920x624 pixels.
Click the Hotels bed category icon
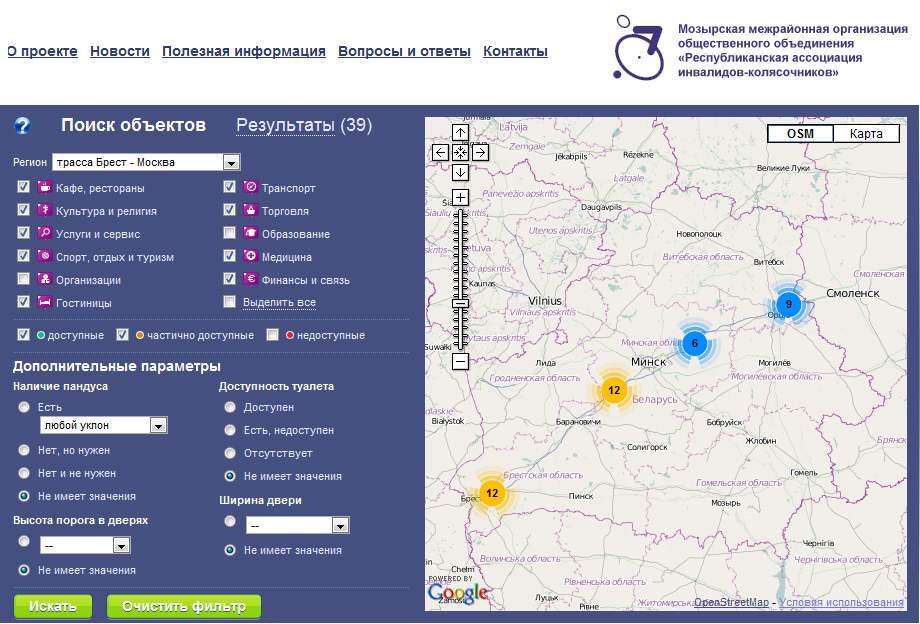[45, 301]
